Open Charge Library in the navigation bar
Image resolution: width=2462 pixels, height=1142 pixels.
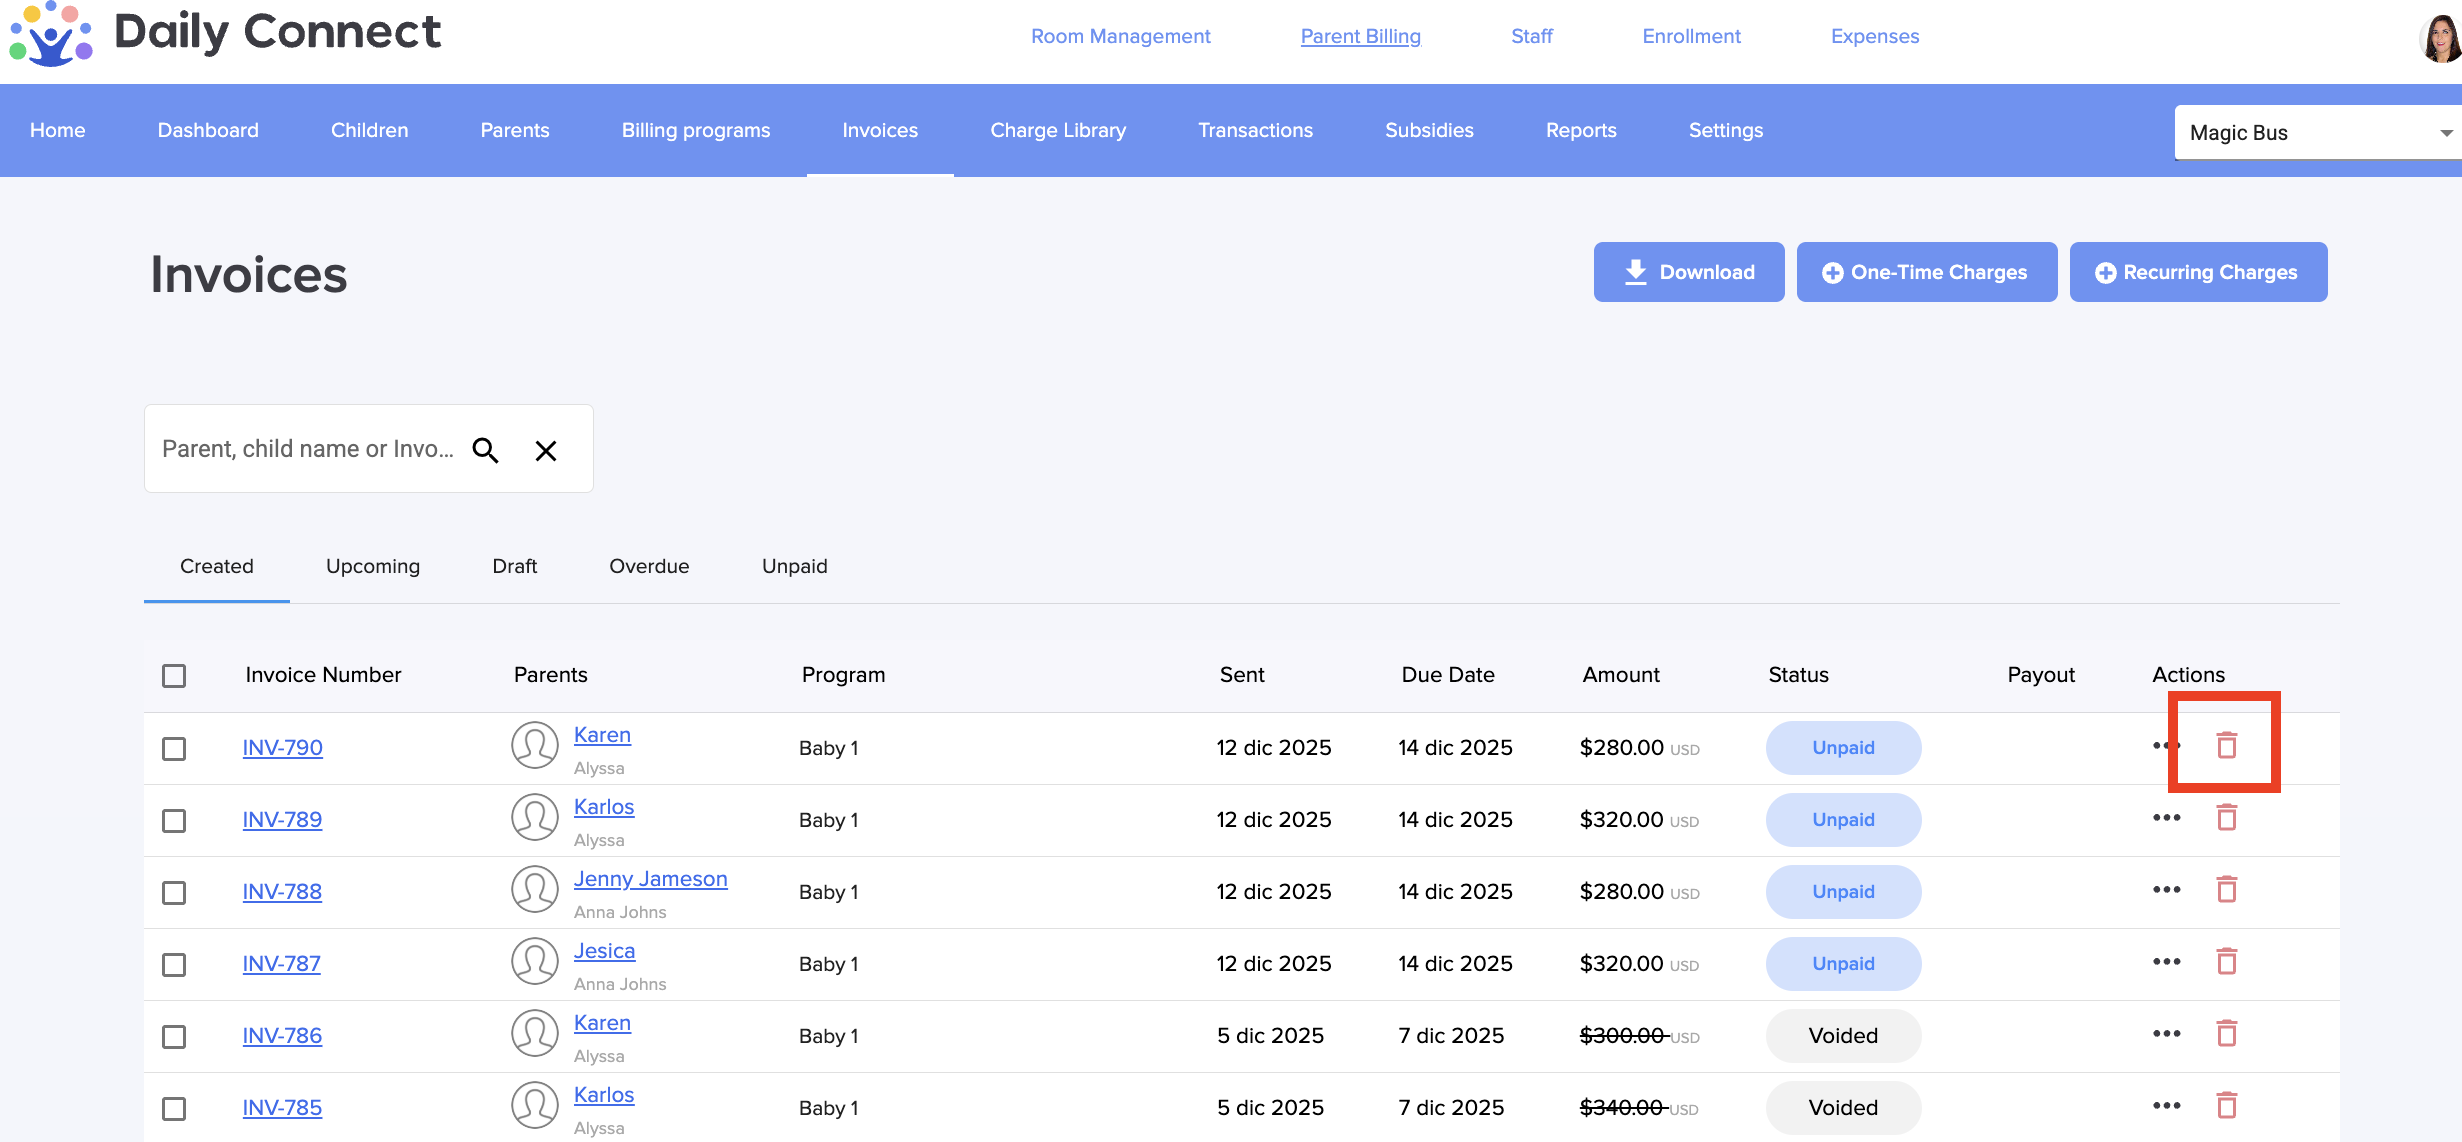pyautogui.click(x=1057, y=130)
